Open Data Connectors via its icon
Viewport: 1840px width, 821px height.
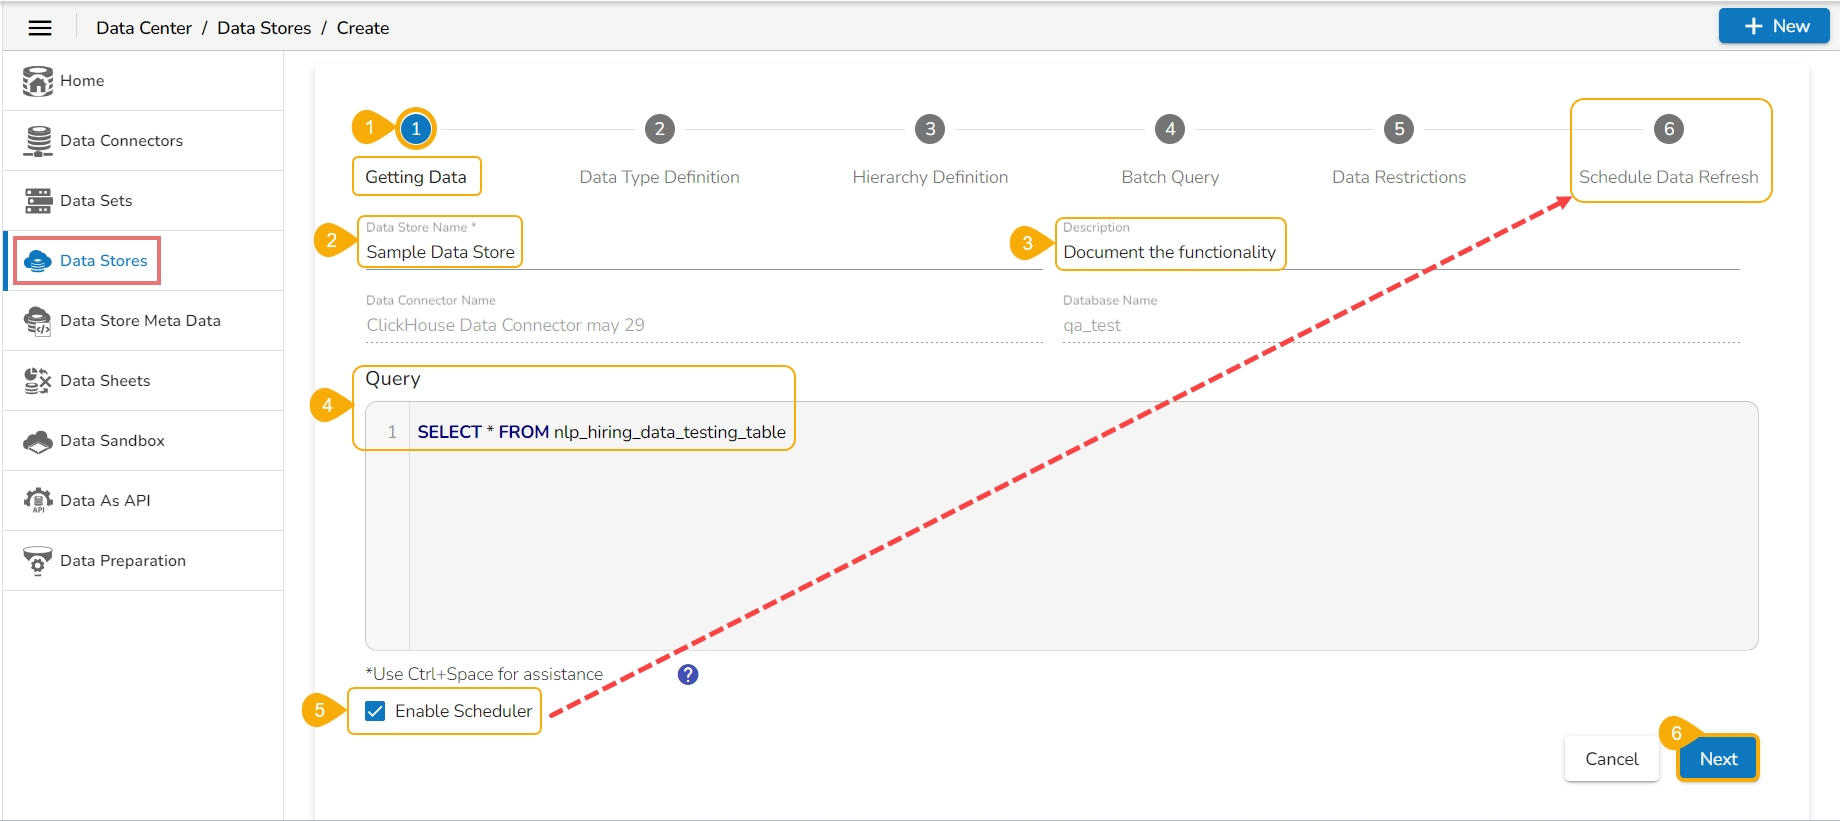pyautogui.click(x=38, y=141)
